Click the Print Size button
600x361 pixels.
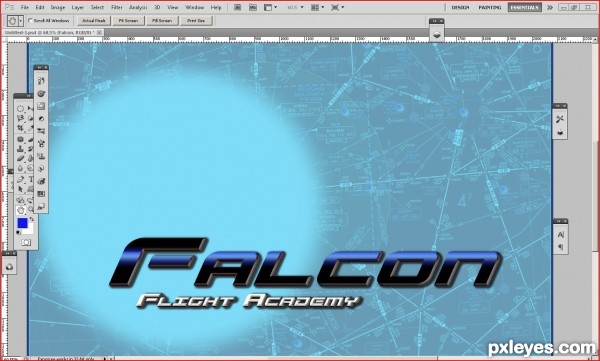[196, 21]
